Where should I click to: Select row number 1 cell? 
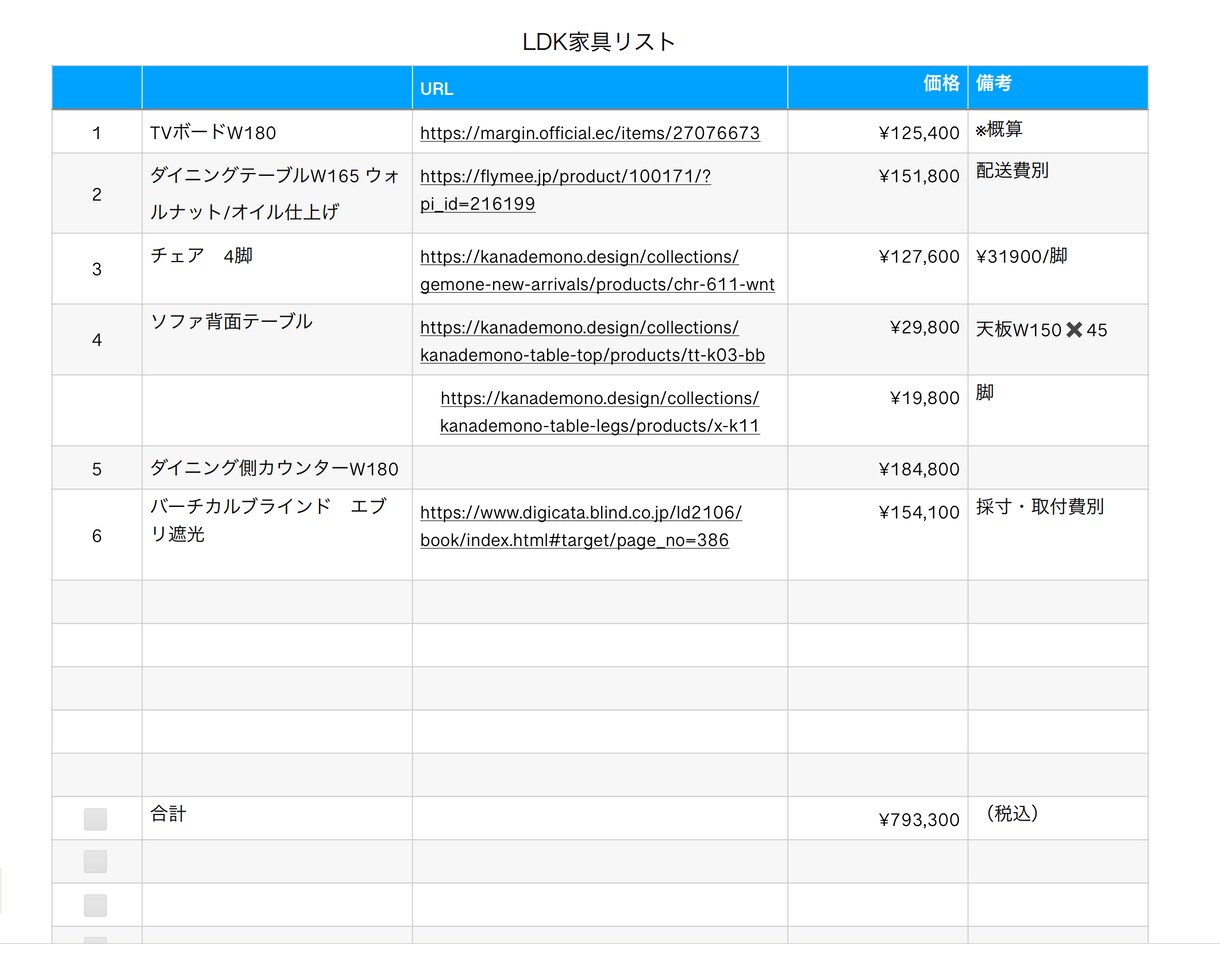pos(97,132)
